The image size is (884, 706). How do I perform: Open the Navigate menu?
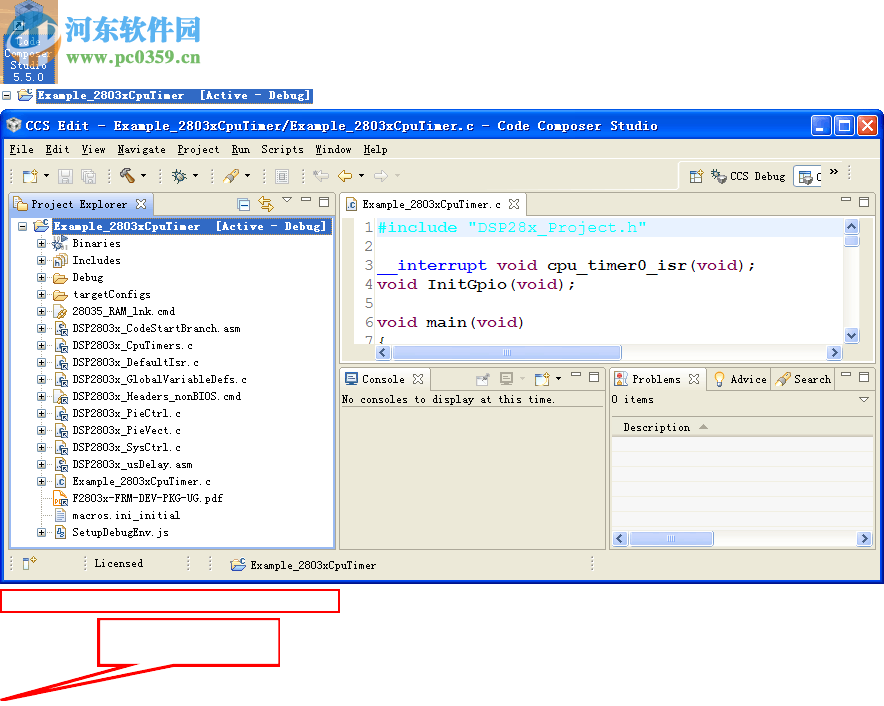point(142,149)
